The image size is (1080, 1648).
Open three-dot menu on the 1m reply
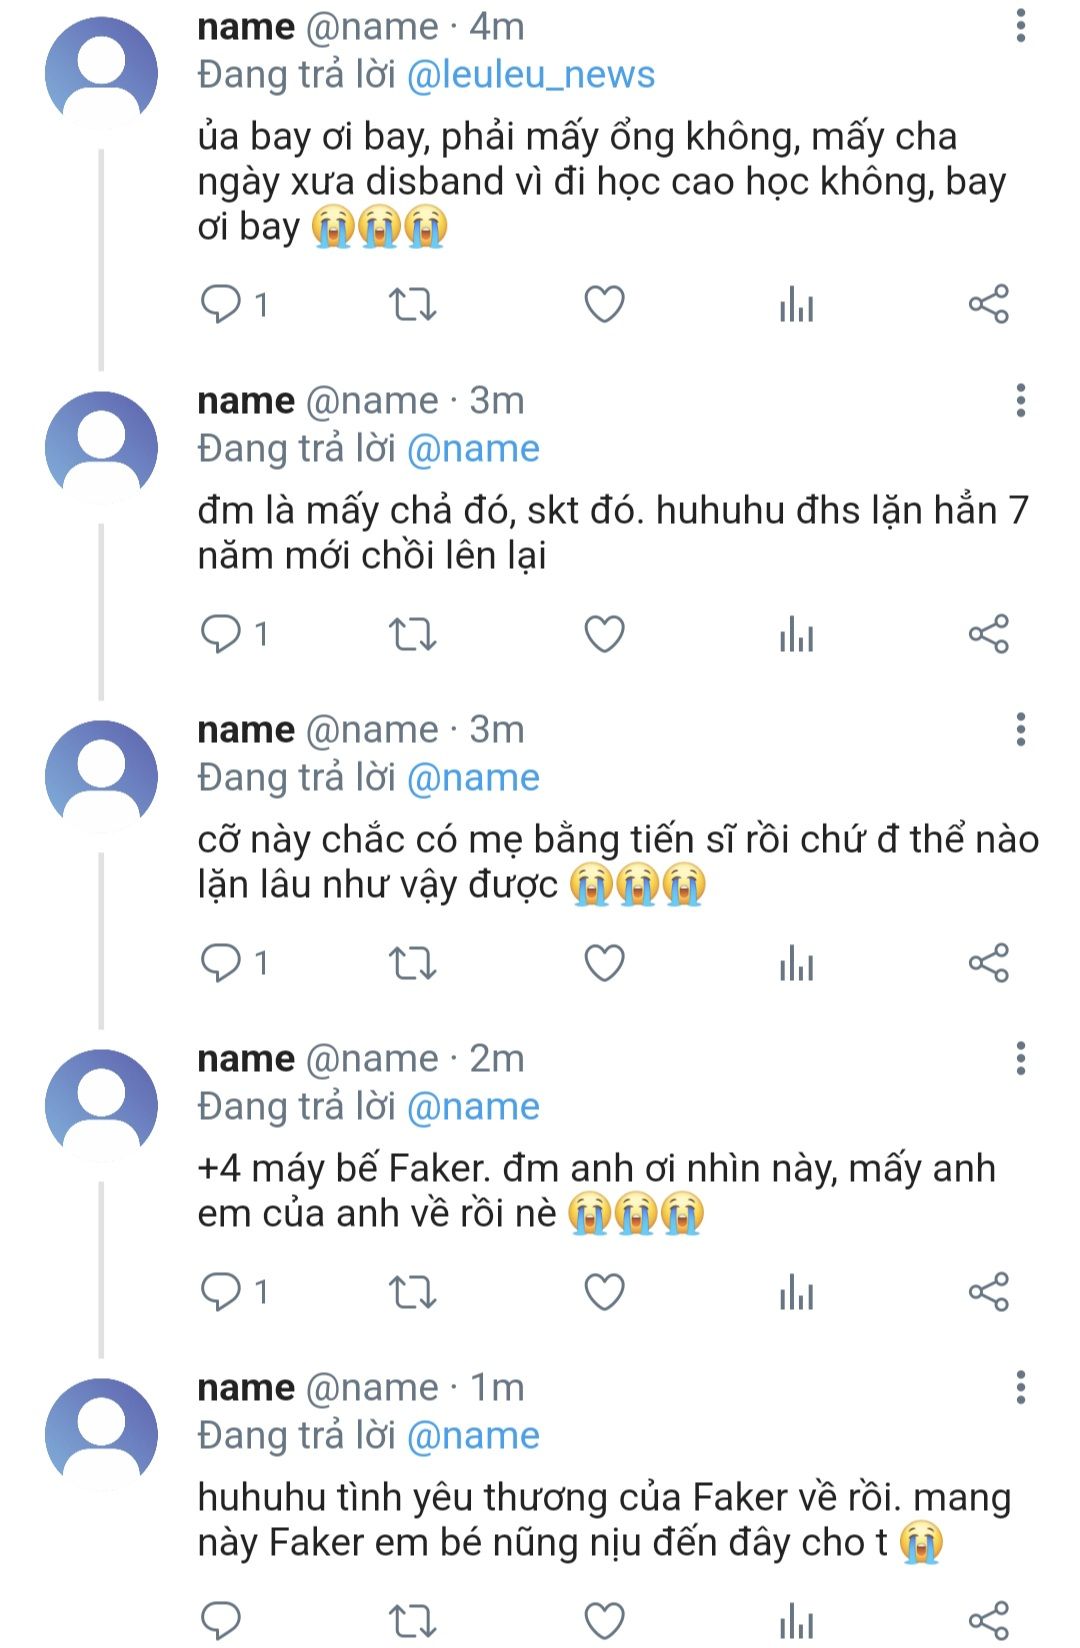(x=1020, y=1387)
